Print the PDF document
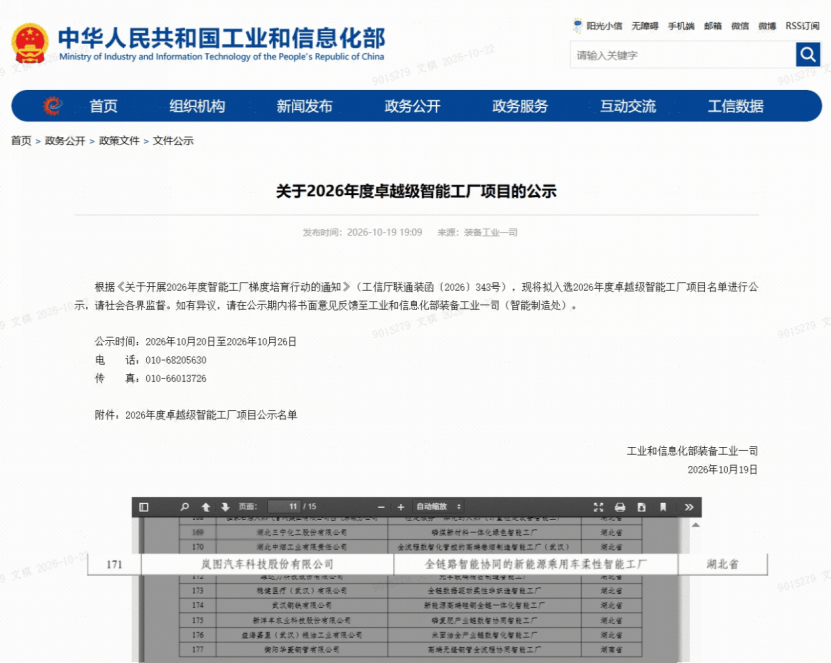 [x=620, y=507]
